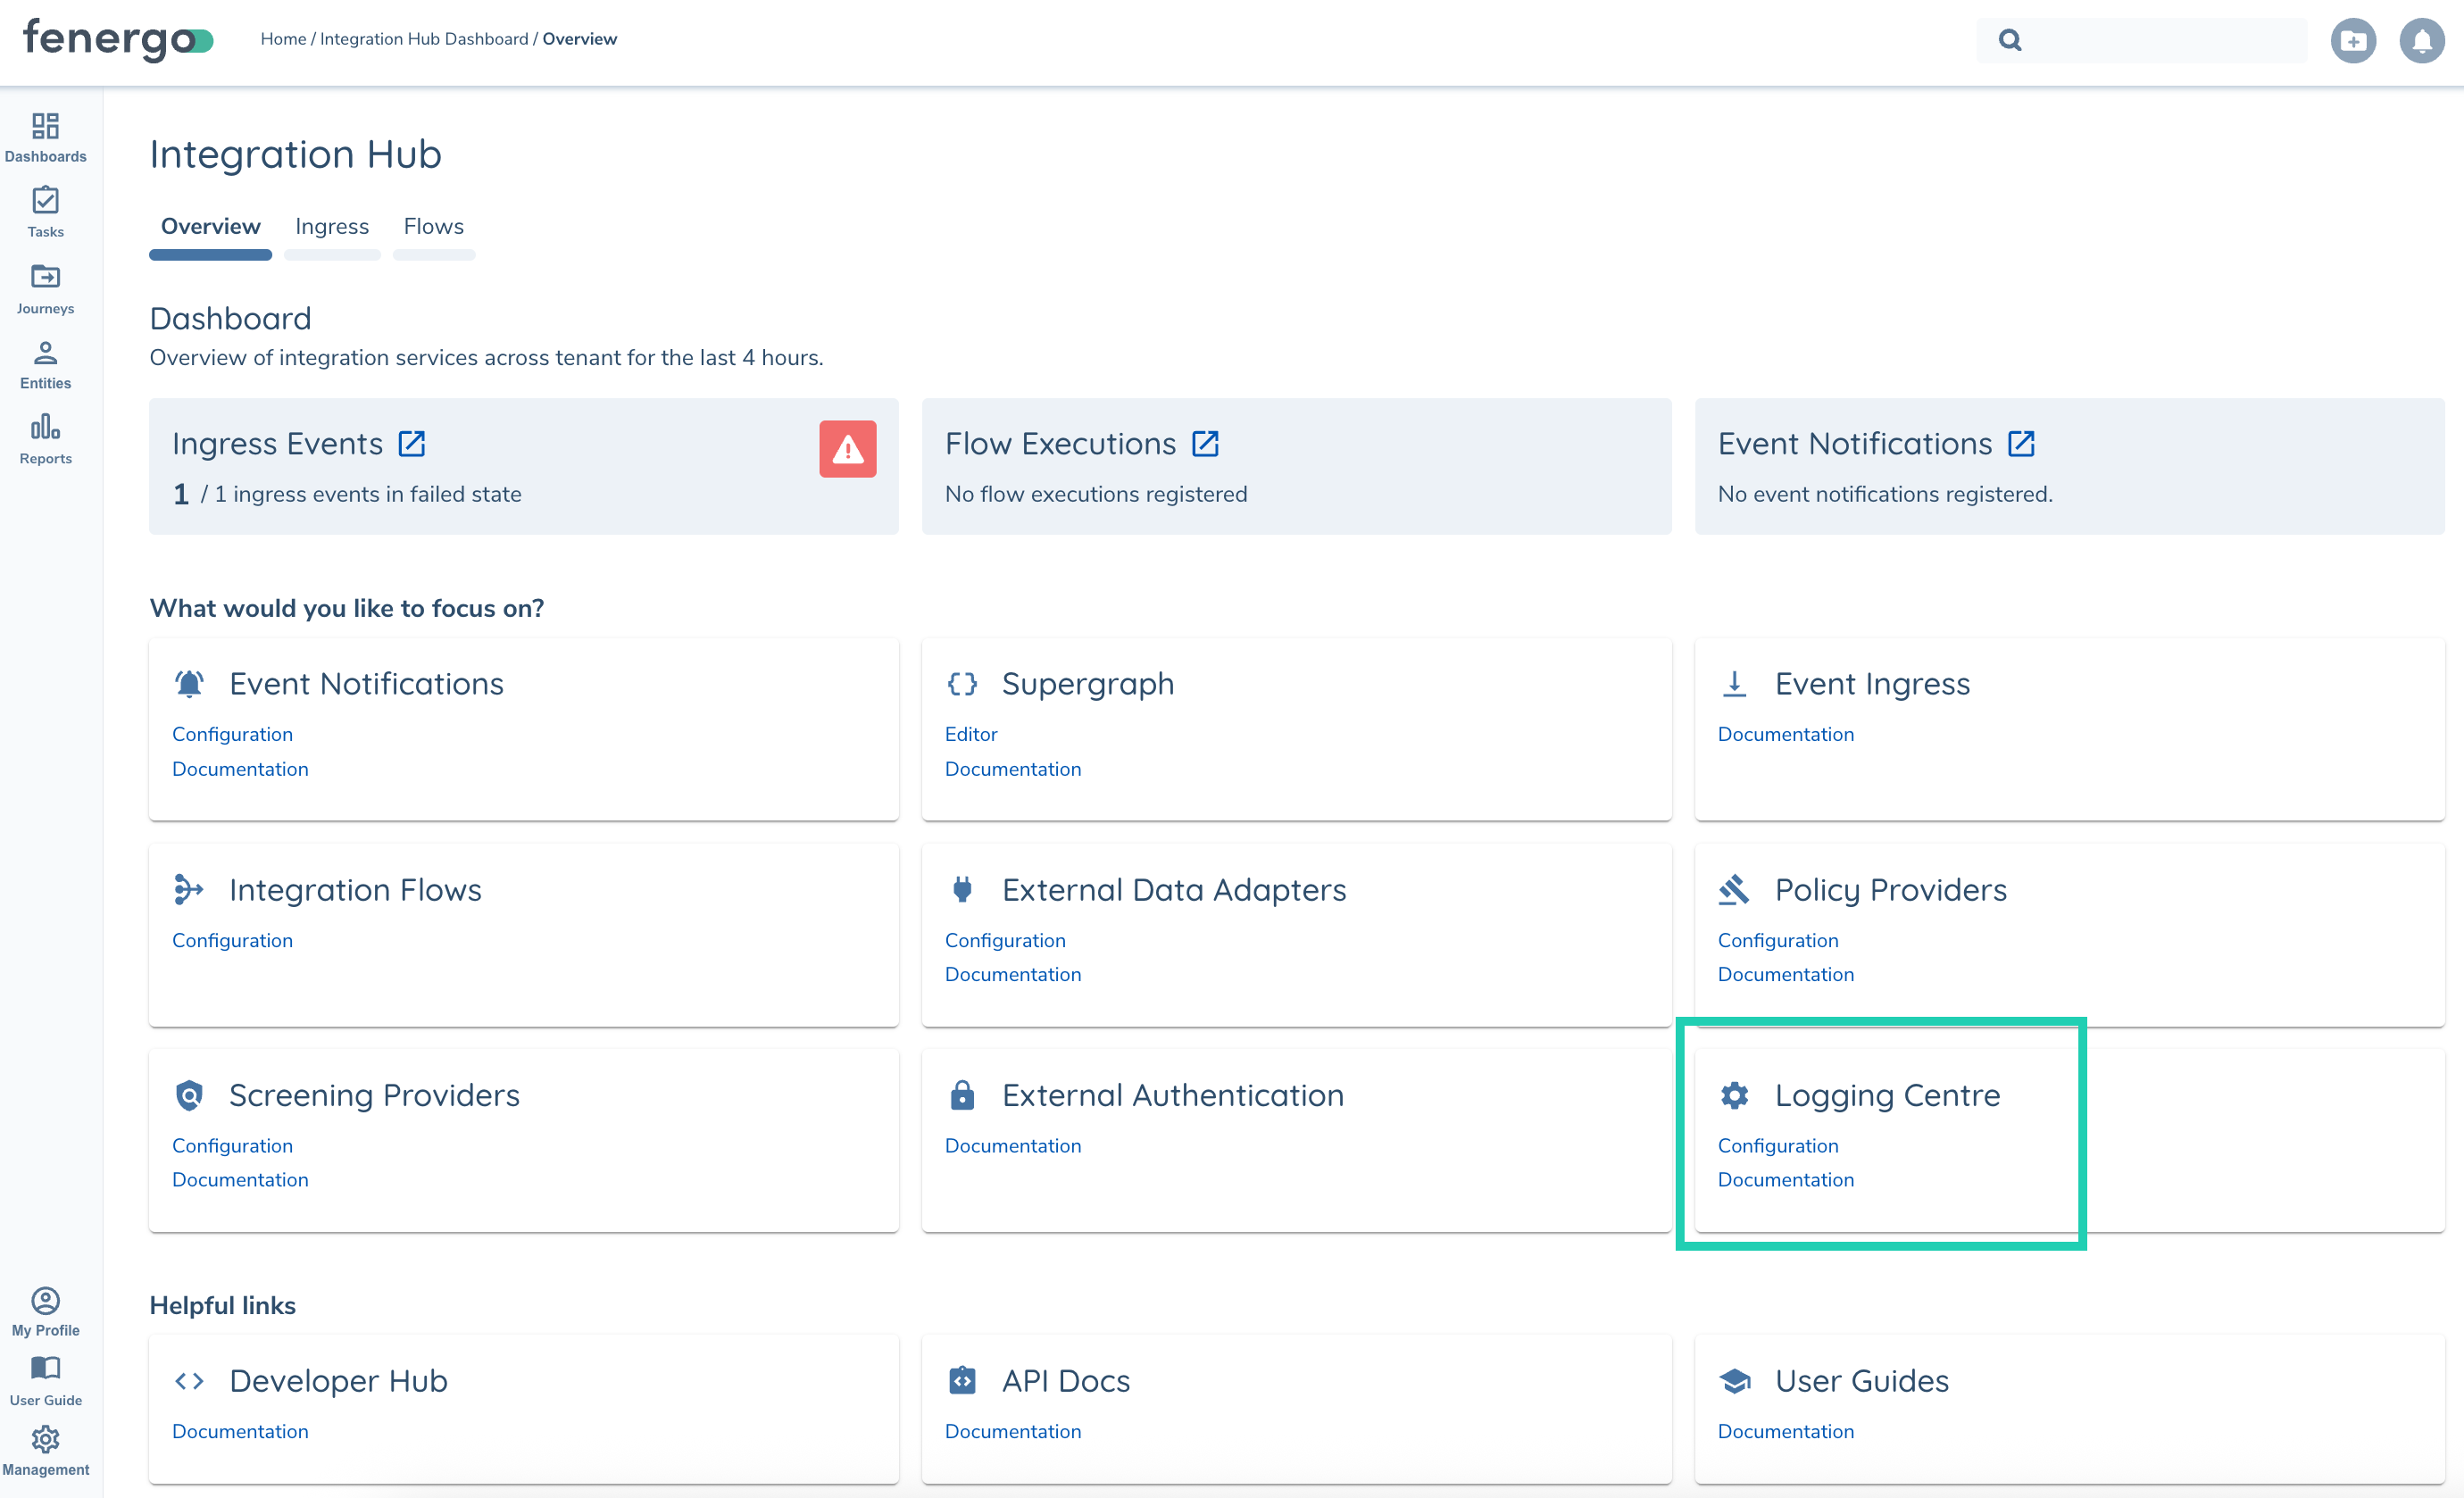Open the Tasks sidebar icon
The height and width of the screenshot is (1498, 2464).
point(45,212)
